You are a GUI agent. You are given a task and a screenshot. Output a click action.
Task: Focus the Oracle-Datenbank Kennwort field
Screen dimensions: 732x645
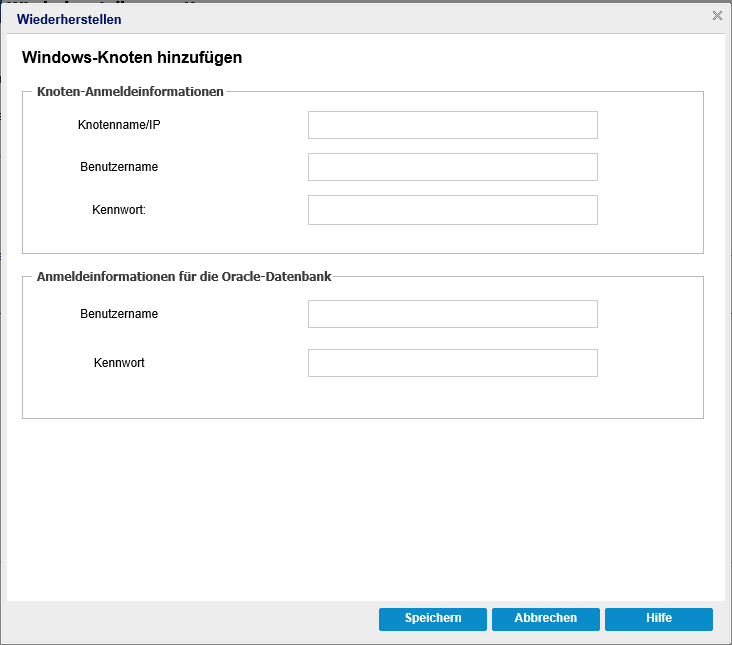click(x=452, y=363)
